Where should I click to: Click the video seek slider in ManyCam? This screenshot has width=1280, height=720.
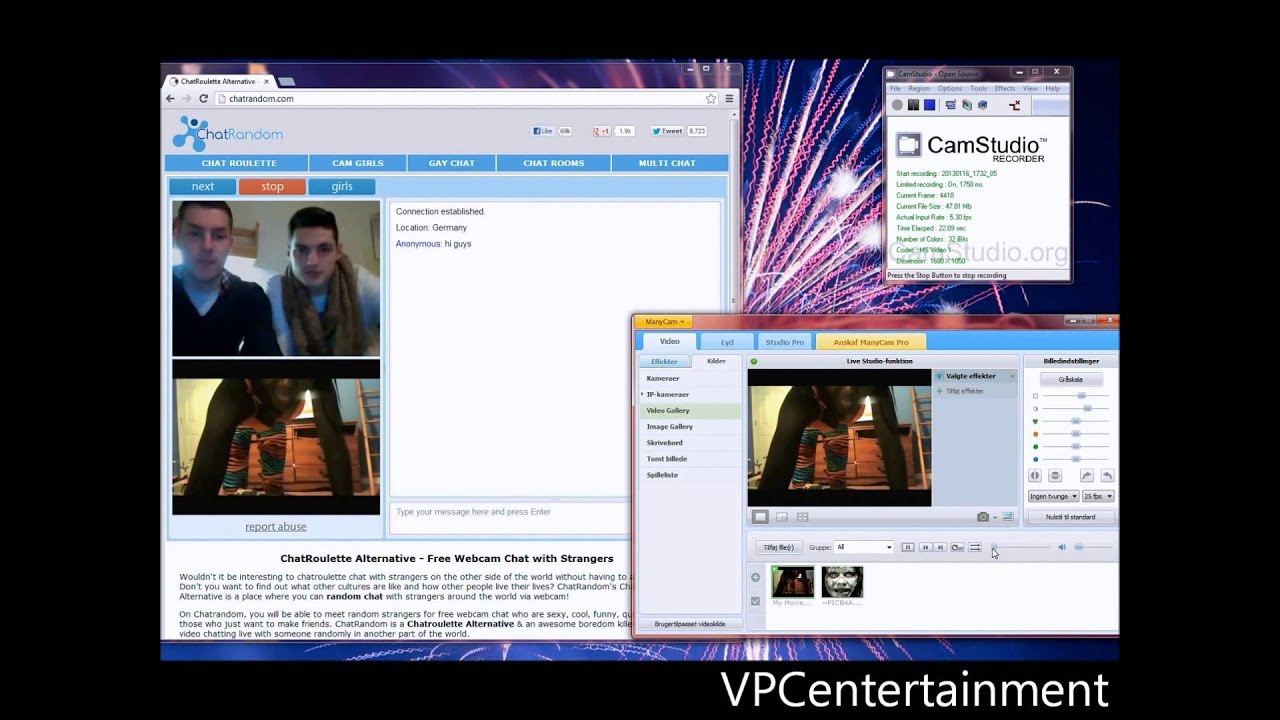tap(1021, 547)
